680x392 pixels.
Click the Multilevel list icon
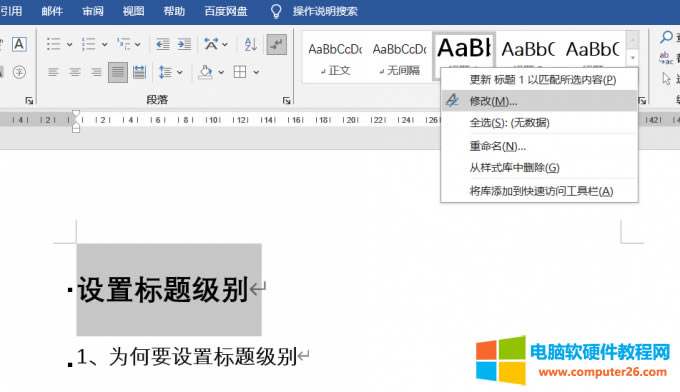click(x=124, y=44)
